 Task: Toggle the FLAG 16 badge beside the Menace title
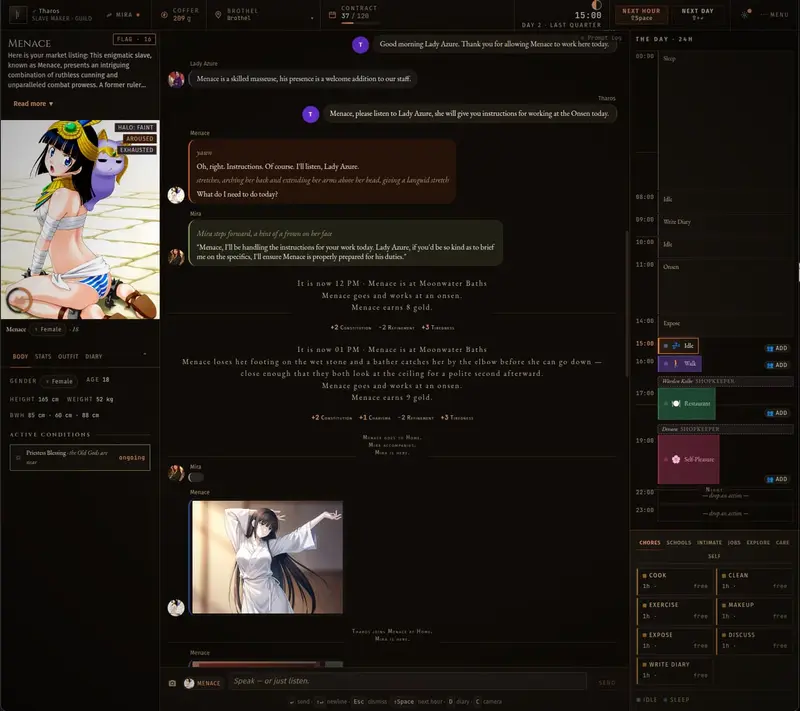point(134,39)
